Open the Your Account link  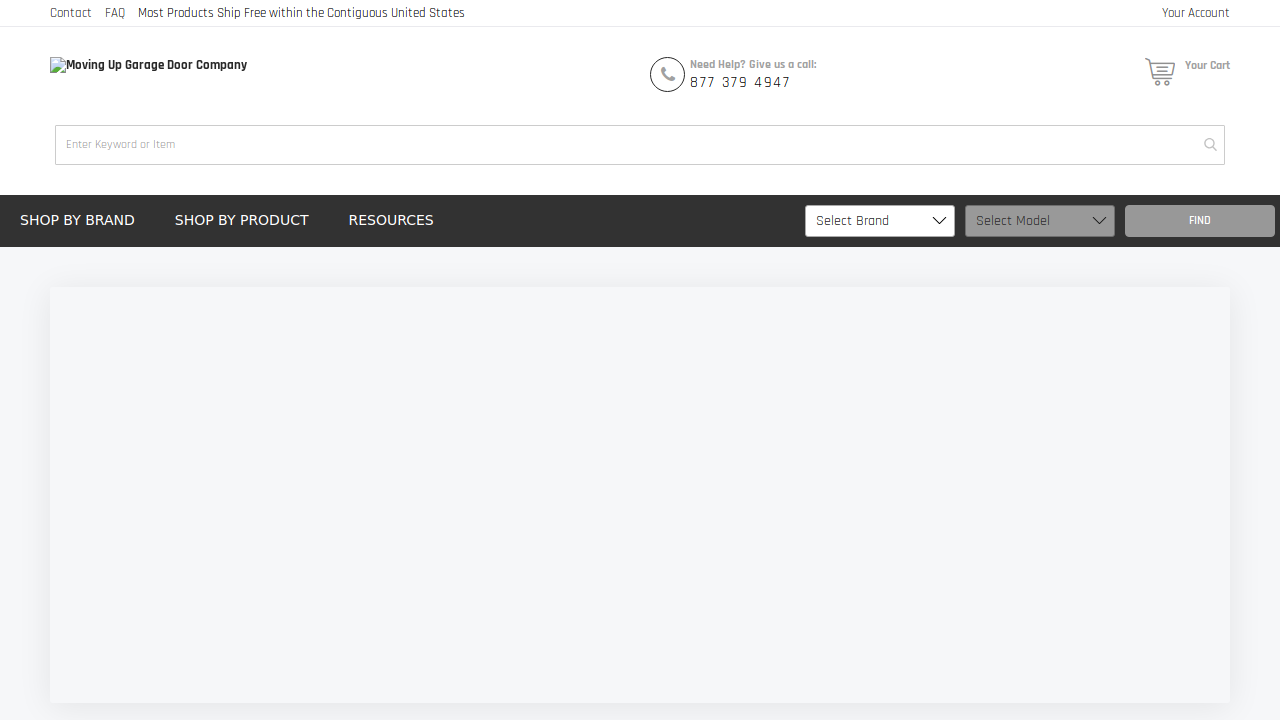[x=1195, y=13]
